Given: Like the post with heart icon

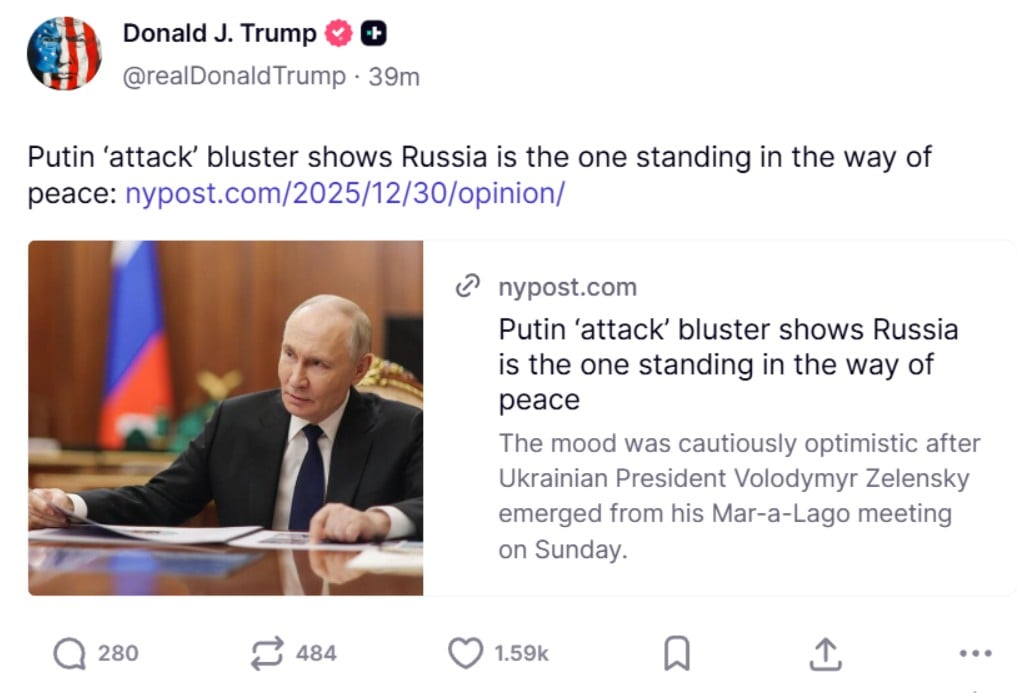Looking at the screenshot, I should [x=465, y=654].
